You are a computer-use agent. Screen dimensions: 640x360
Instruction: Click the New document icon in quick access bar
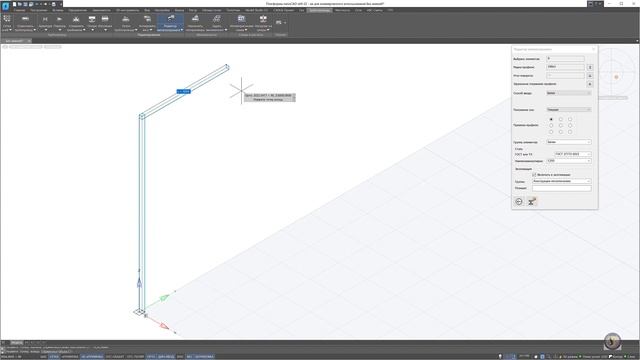point(15,4)
